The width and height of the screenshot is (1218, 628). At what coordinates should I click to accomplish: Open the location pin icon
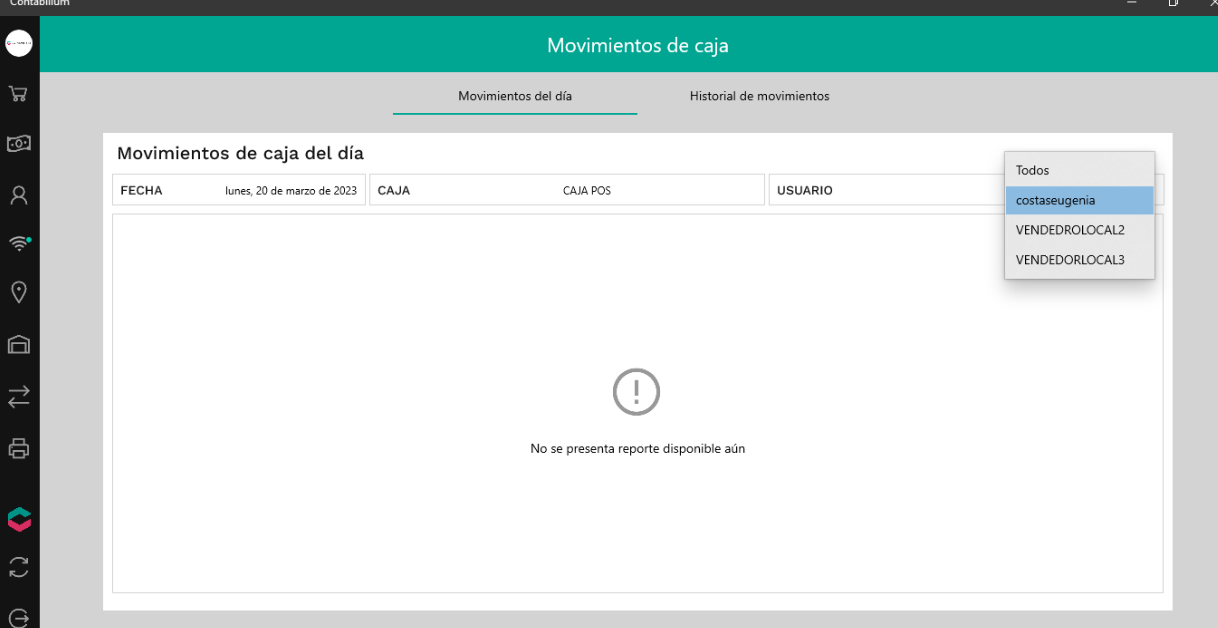click(x=19, y=292)
